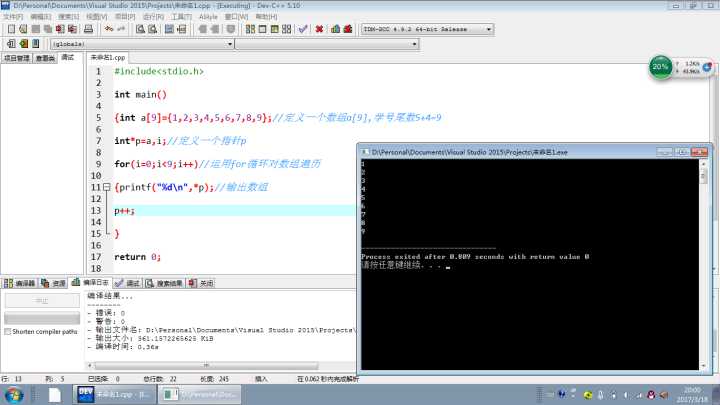Open the 帮助[H] menu
The height and width of the screenshot is (405, 720).
click(x=266, y=17)
